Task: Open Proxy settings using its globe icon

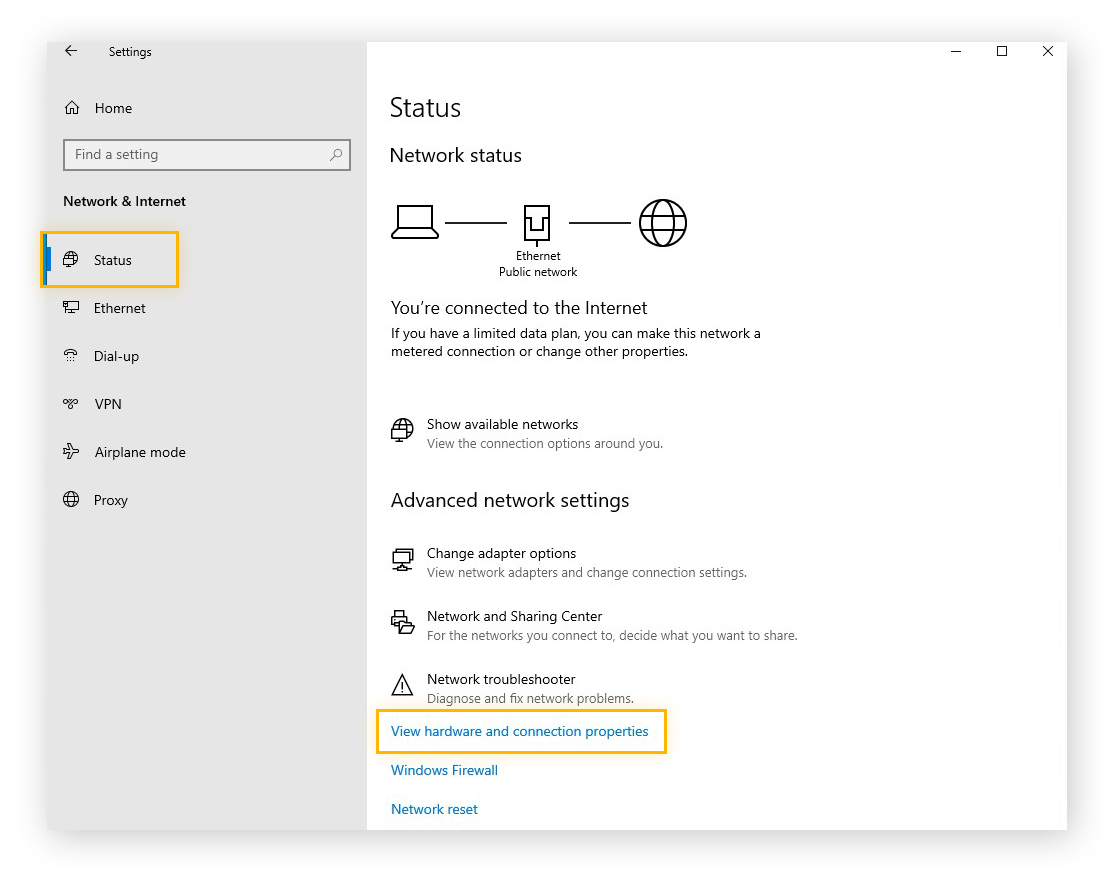Action: pyautogui.click(x=69, y=500)
